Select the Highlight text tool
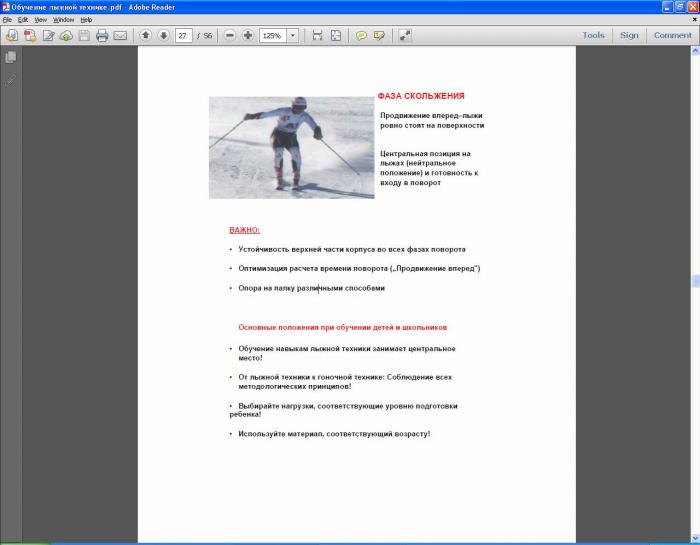This screenshot has width=700, height=545. click(379, 35)
